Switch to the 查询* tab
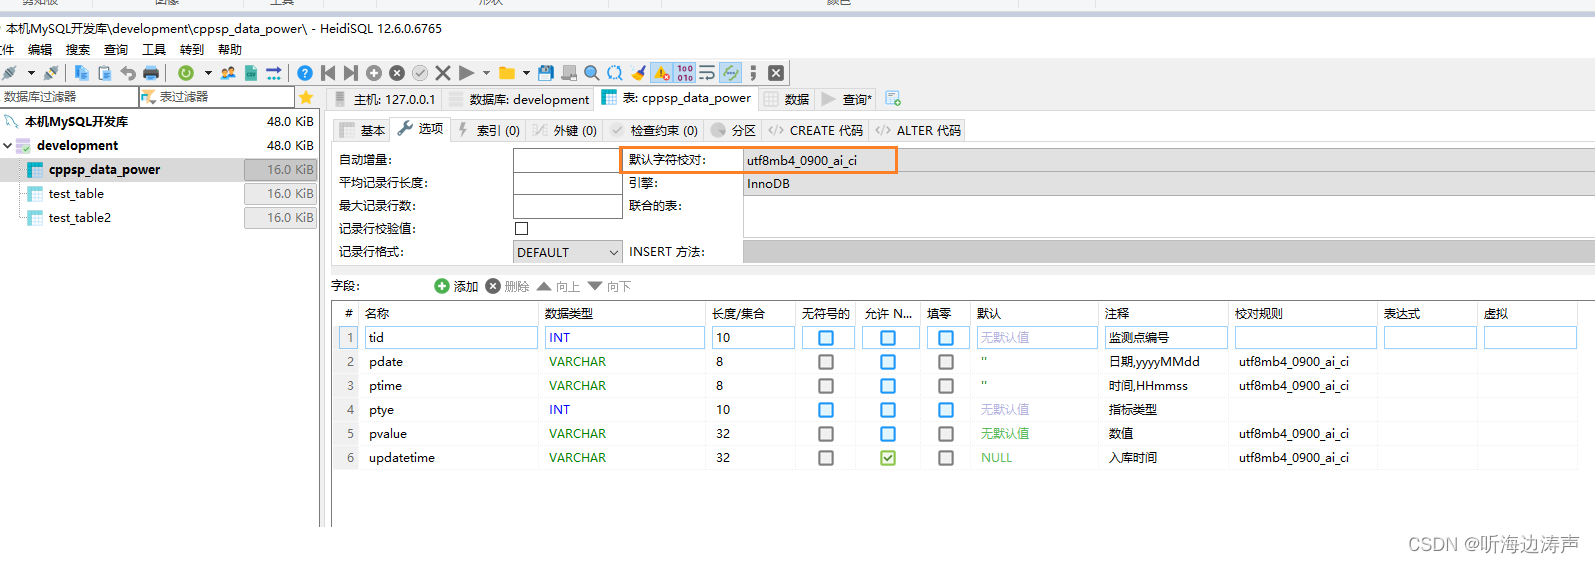Viewport: 1595px width, 563px height. tap(847, 99)
